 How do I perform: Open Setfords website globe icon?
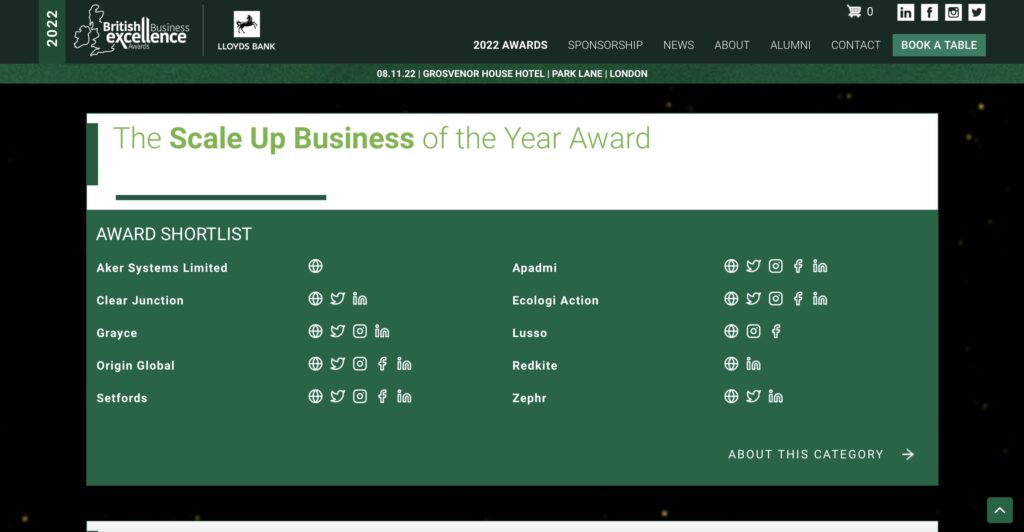coord(315,396)
